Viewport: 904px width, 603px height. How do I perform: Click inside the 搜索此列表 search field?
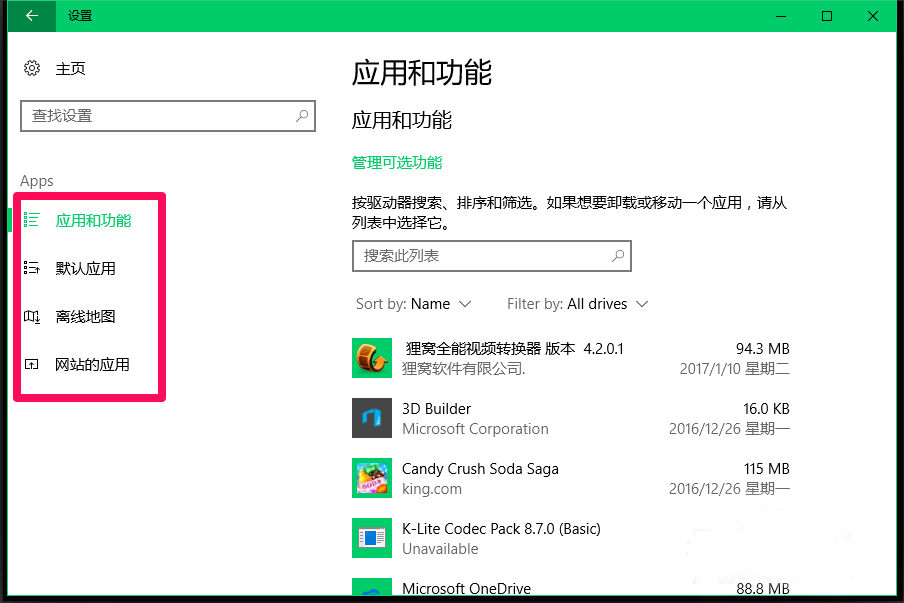[480, 256]
